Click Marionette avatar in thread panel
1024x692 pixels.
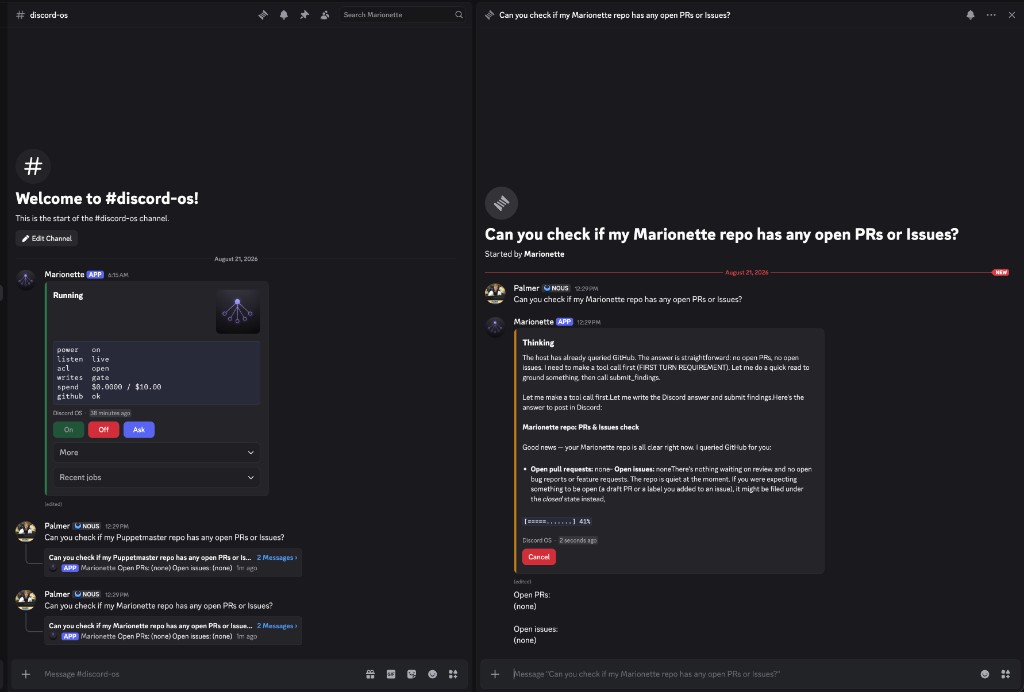pos(495,326)
